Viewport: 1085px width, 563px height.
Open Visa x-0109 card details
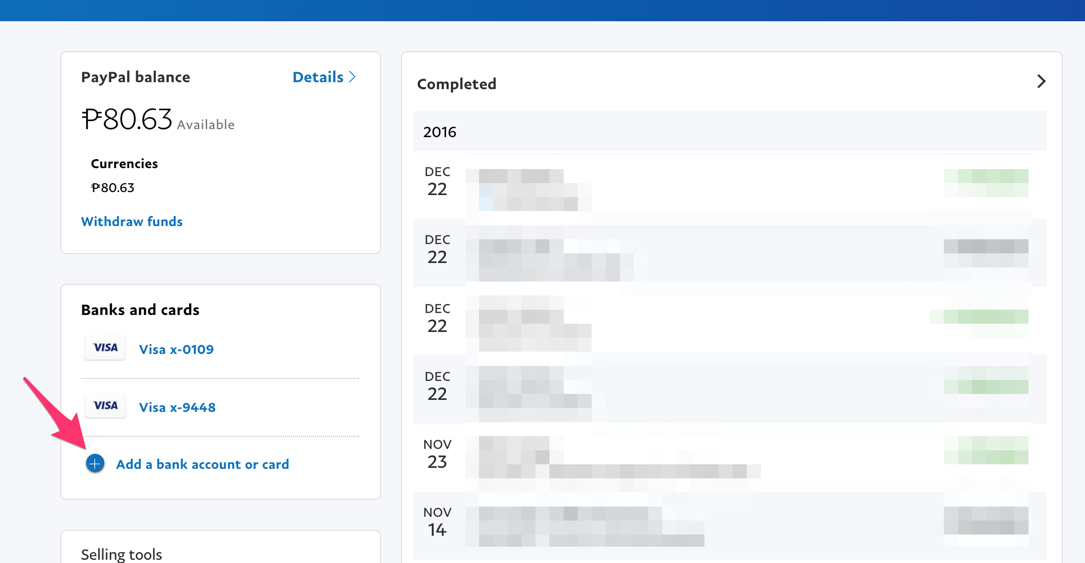coord(176,349)
